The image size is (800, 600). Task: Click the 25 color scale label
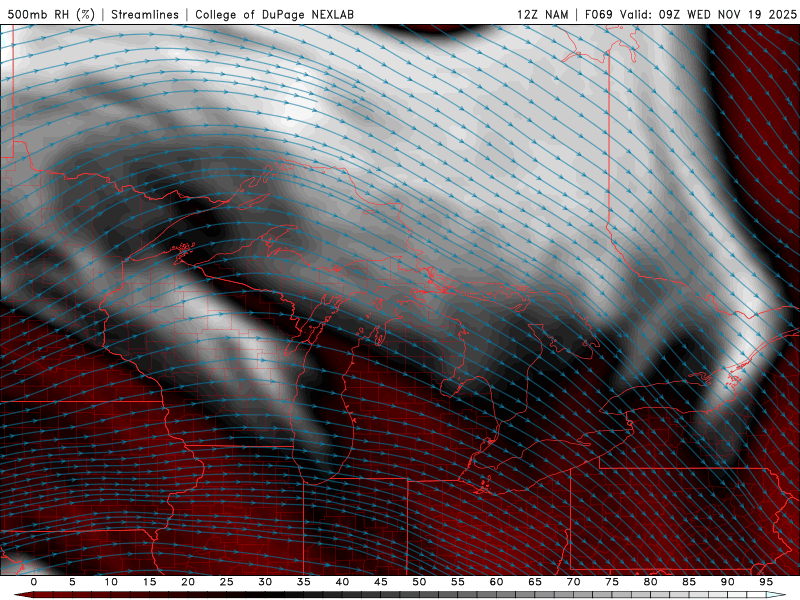(227, 582)
